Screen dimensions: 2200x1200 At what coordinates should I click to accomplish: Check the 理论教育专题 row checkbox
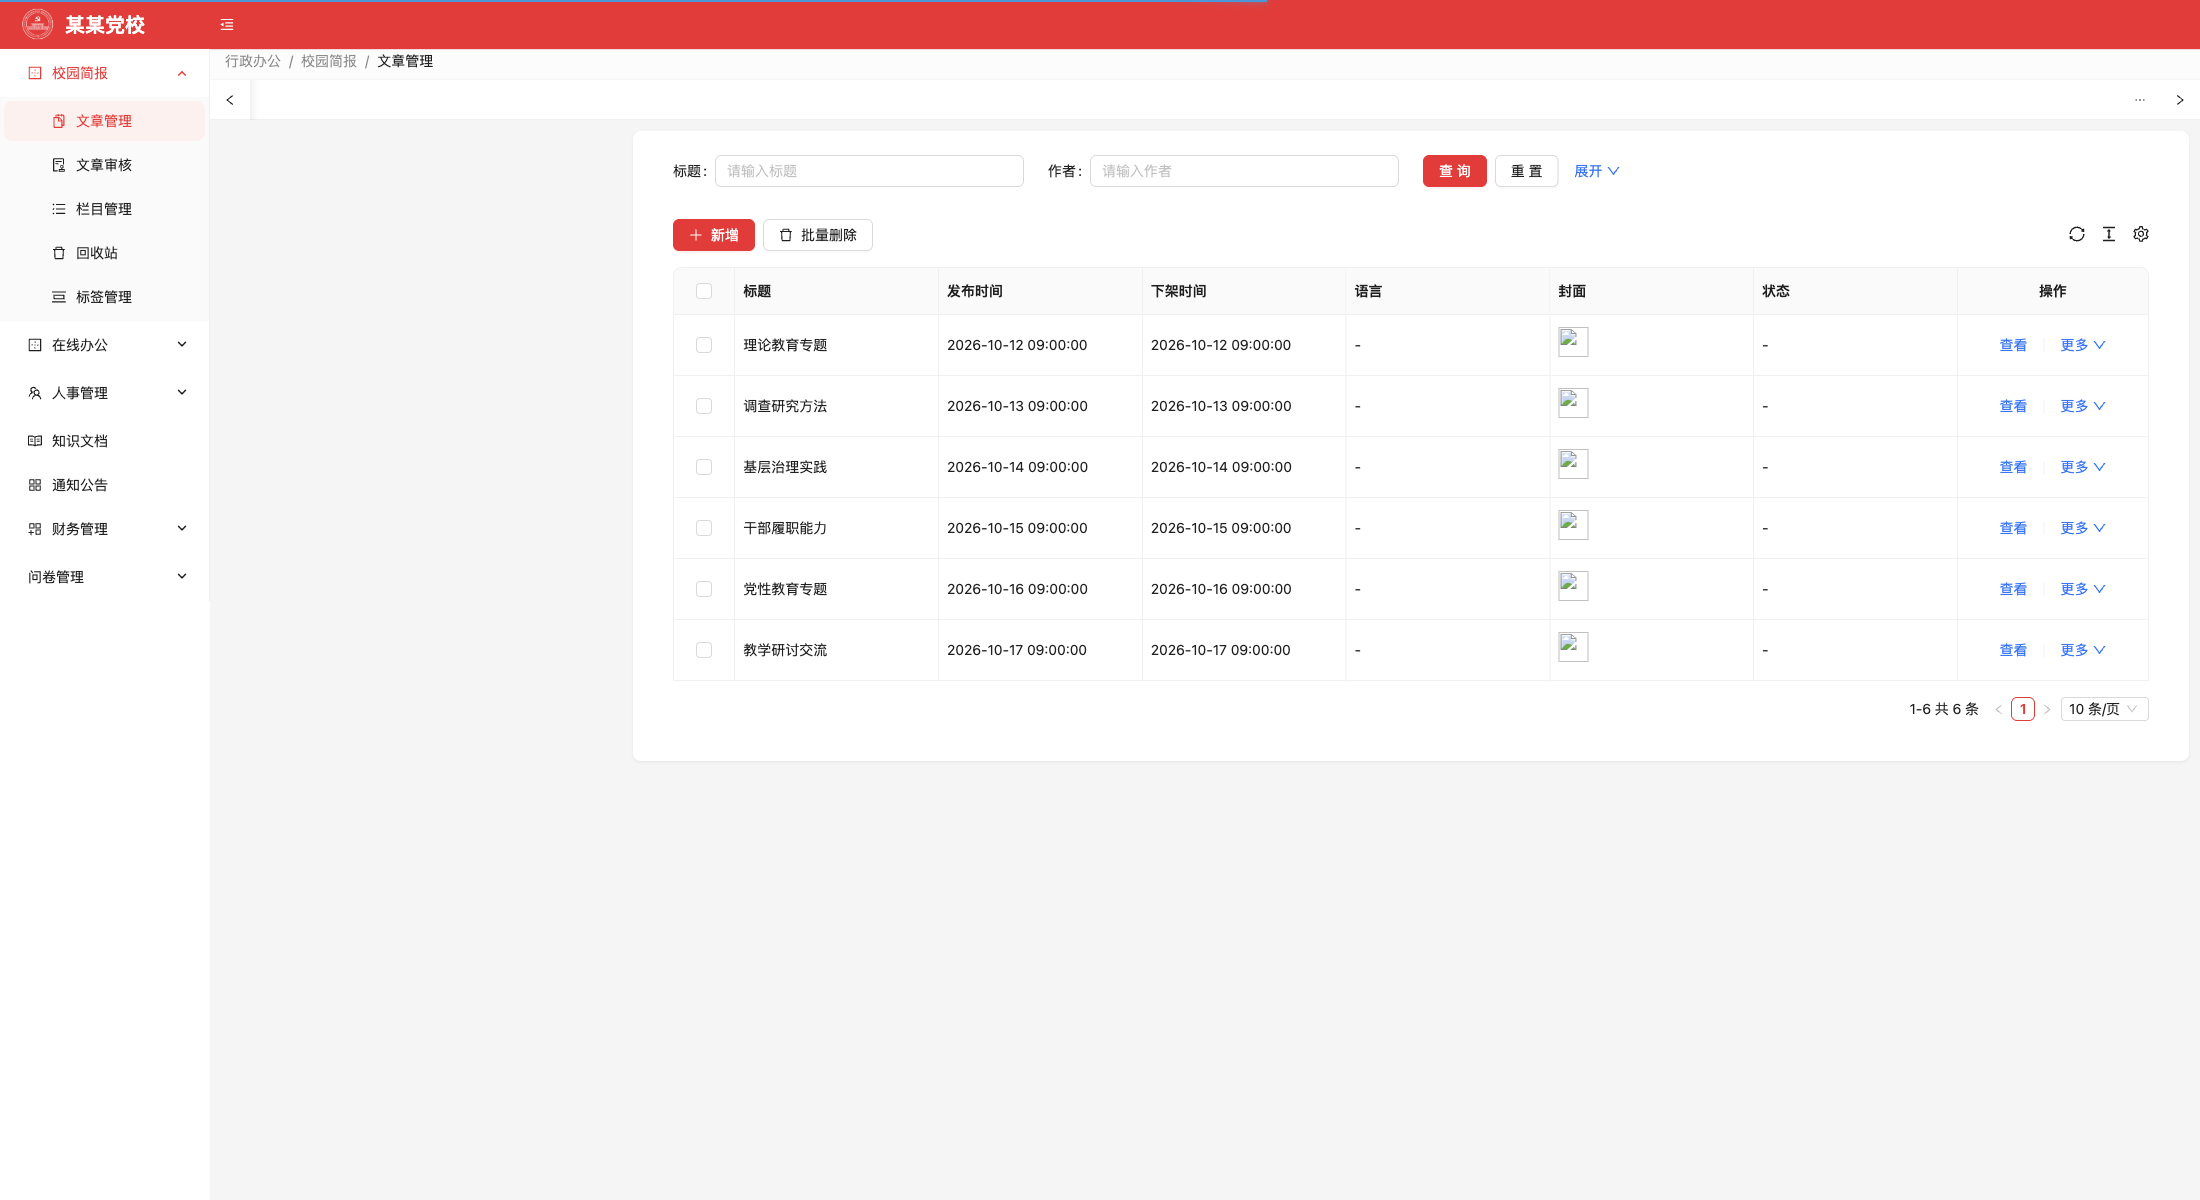pyautogui.click(x=704, y=345)
